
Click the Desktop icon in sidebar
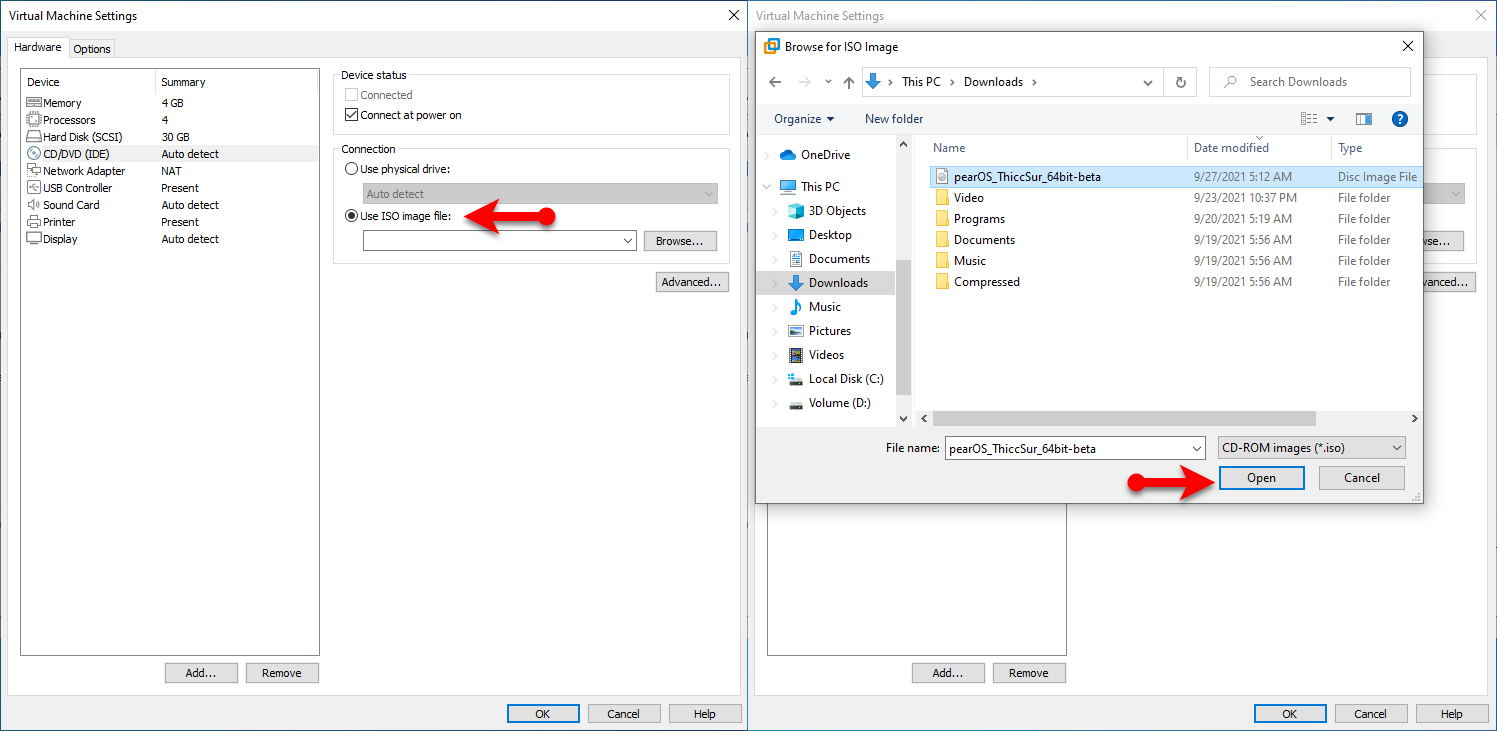point(796,235)
